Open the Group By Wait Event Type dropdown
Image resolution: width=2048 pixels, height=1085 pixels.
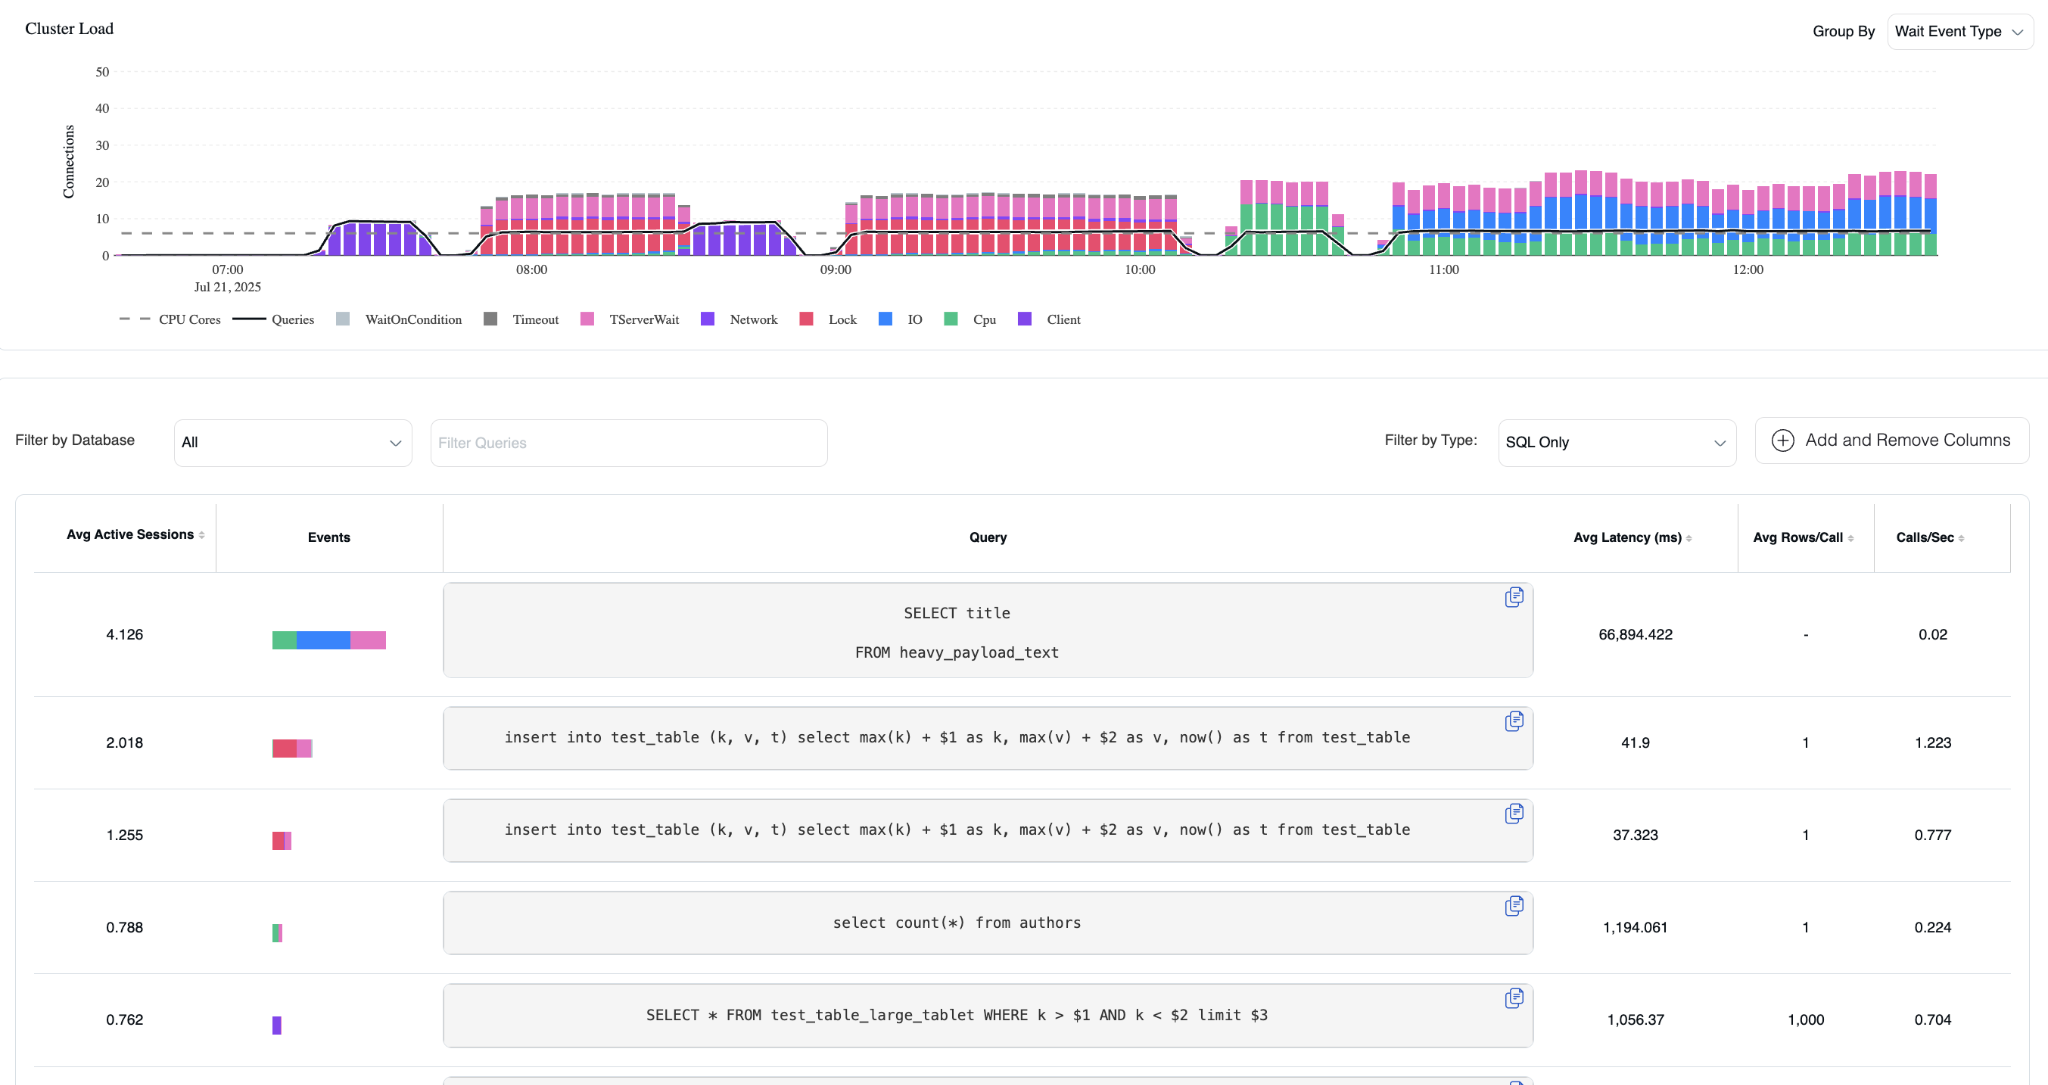pos(1959,32)
